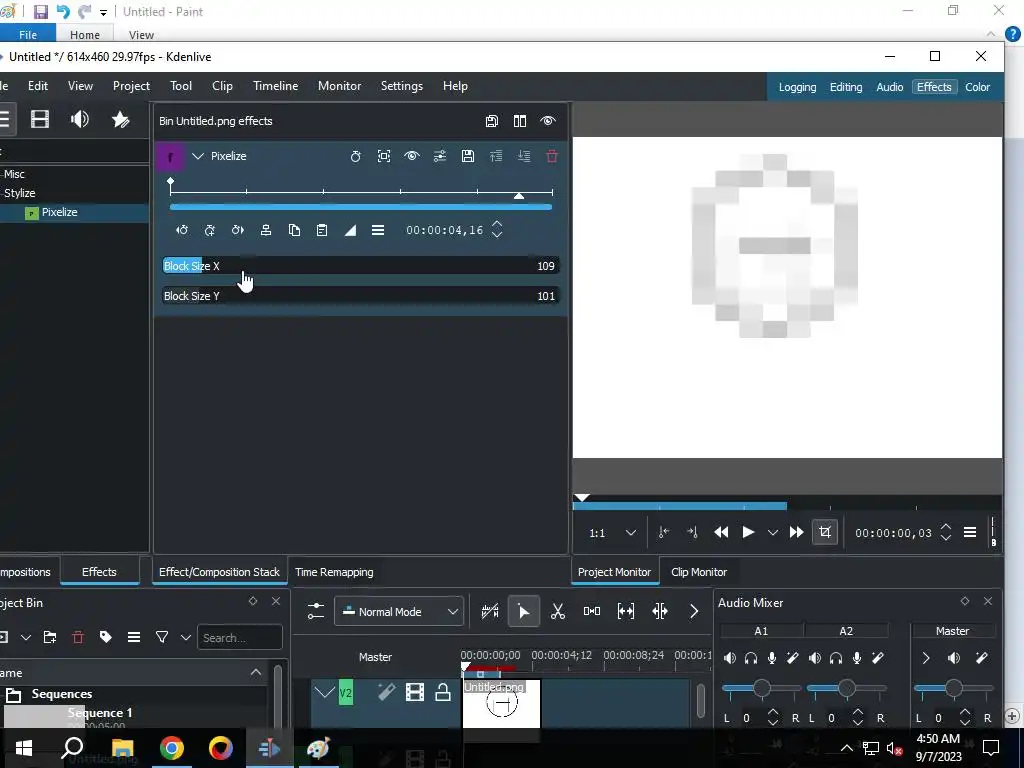Open the Project menu
Viewport: 1024px width, 768px height.
click(x=131, y=86)
